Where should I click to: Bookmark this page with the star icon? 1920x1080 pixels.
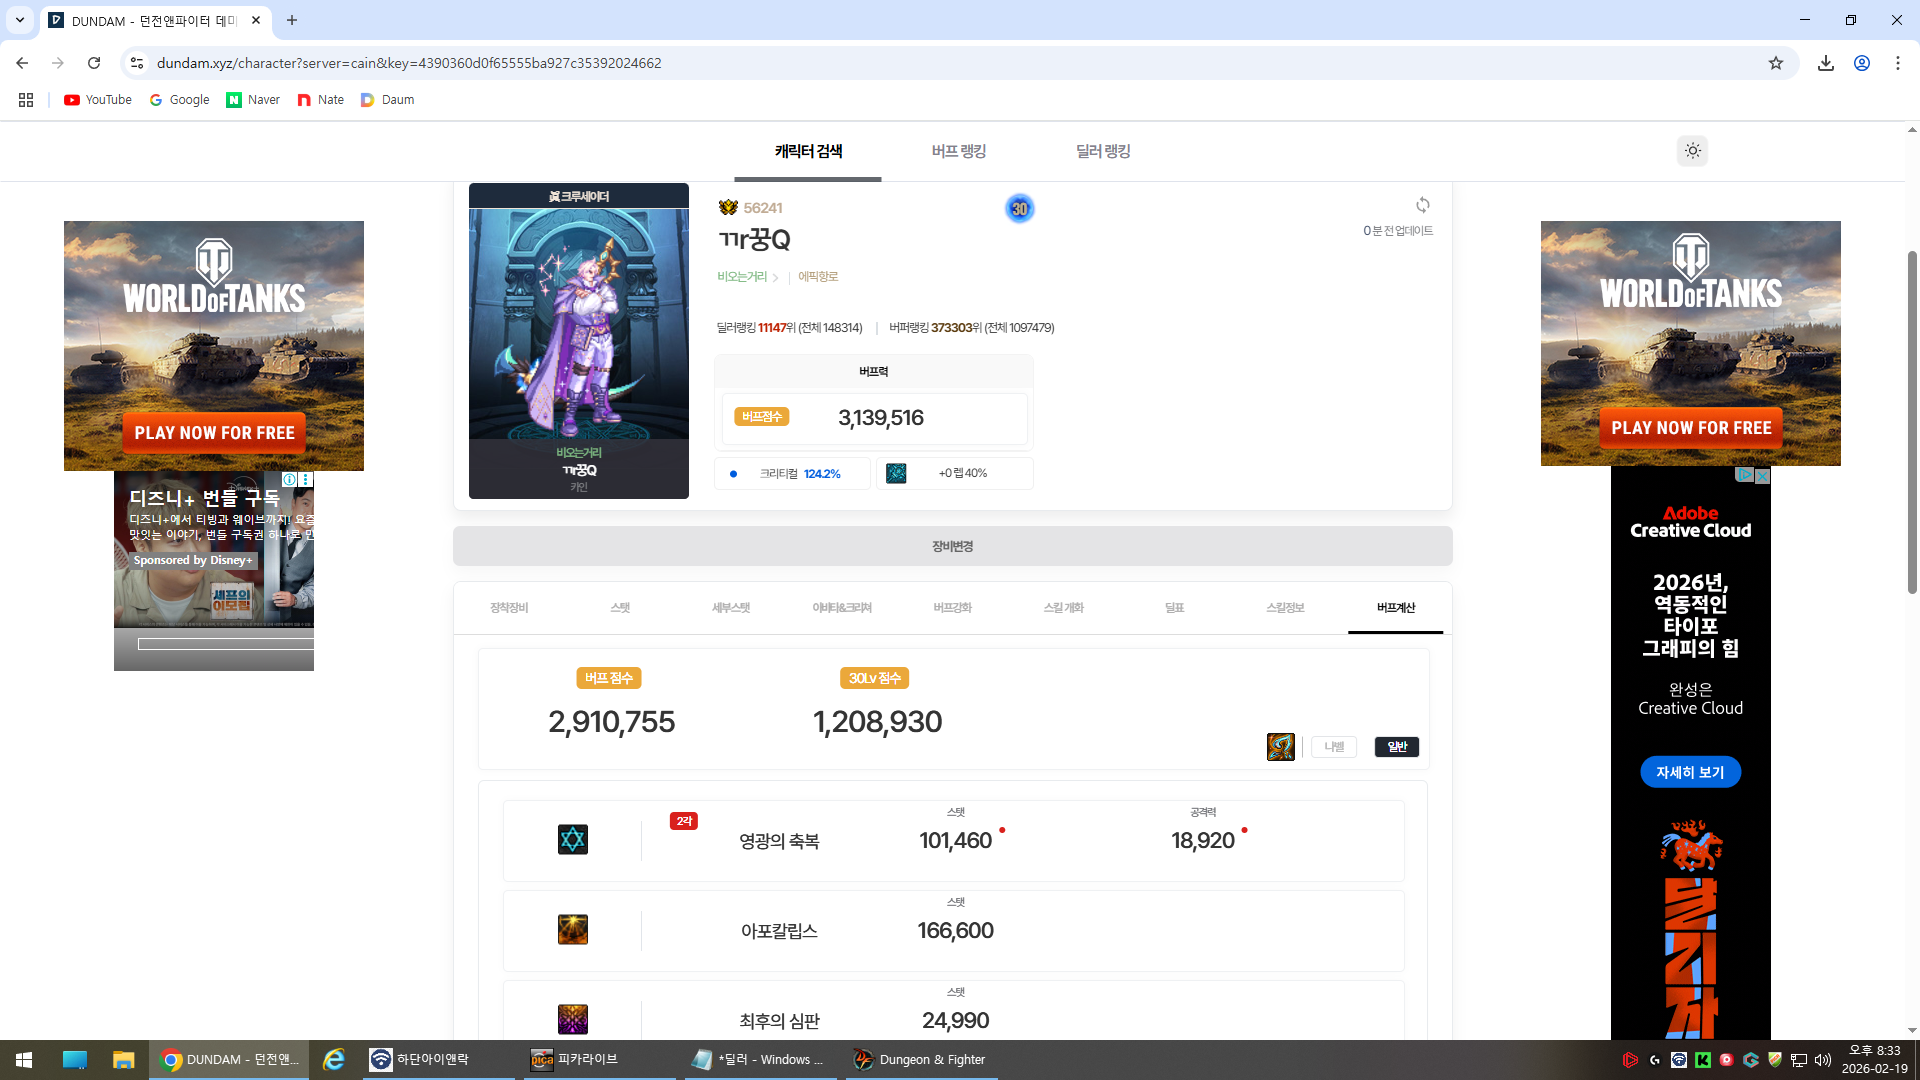click(x=1775, y=63)
